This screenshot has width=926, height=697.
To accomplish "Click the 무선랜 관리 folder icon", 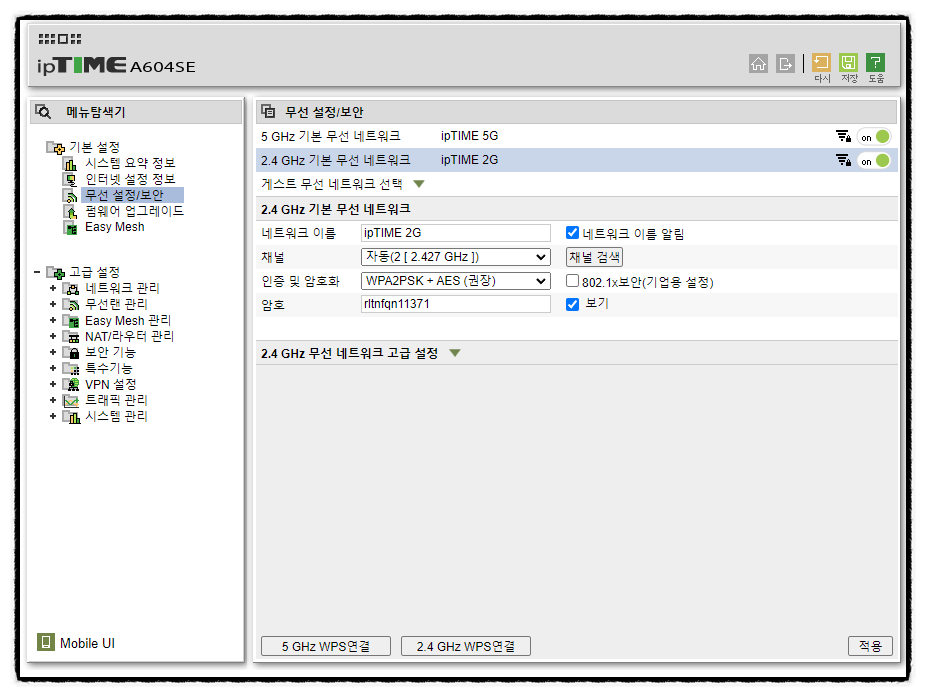I will (71, 305).
